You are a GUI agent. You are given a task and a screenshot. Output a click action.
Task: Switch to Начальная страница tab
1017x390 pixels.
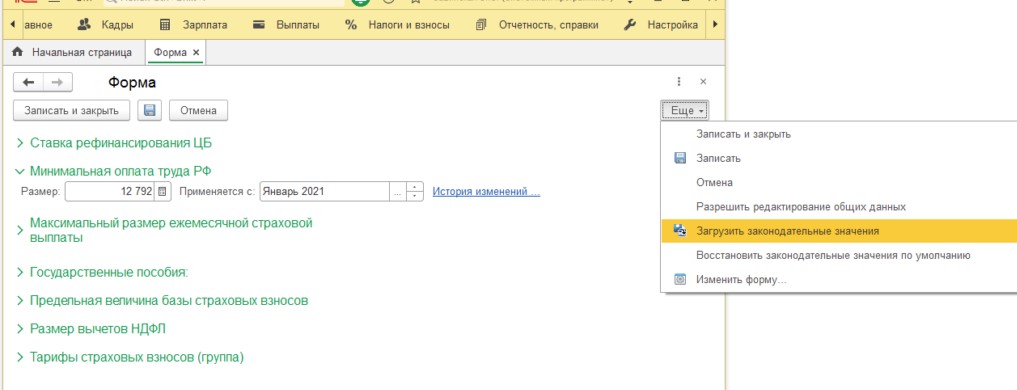tap(73, 53)
